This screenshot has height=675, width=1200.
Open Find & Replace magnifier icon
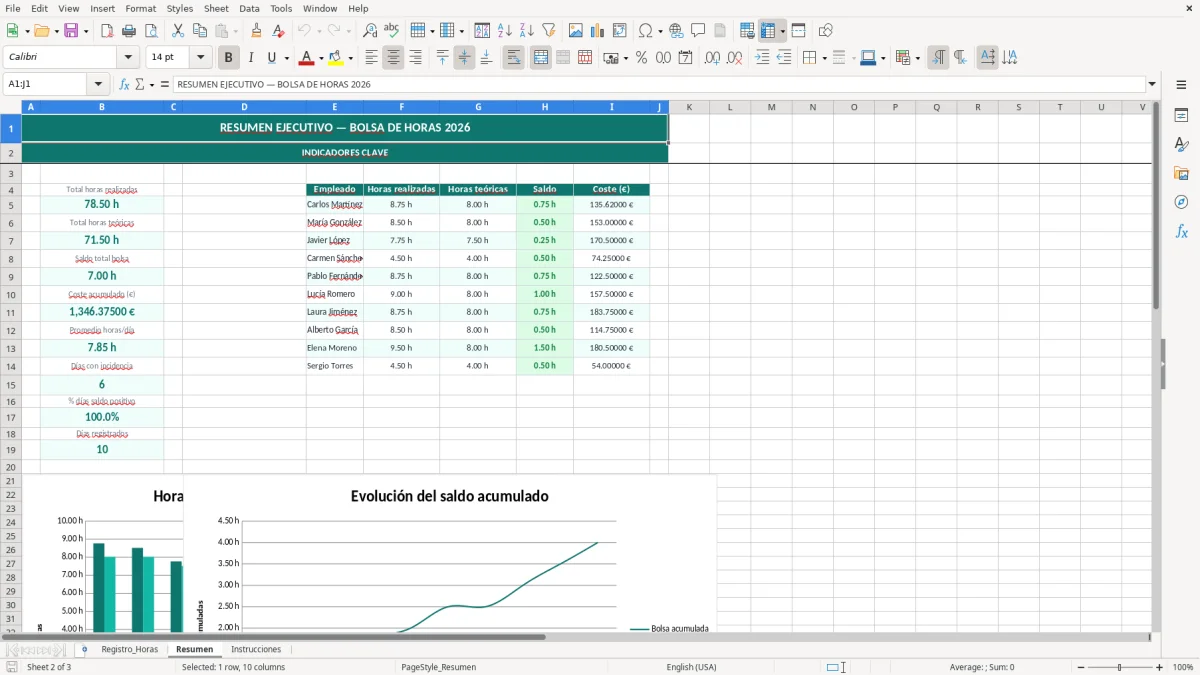click(370, 31)
